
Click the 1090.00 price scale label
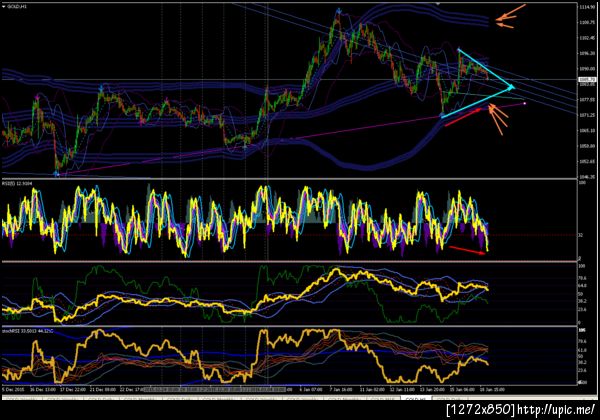[587, 69]
